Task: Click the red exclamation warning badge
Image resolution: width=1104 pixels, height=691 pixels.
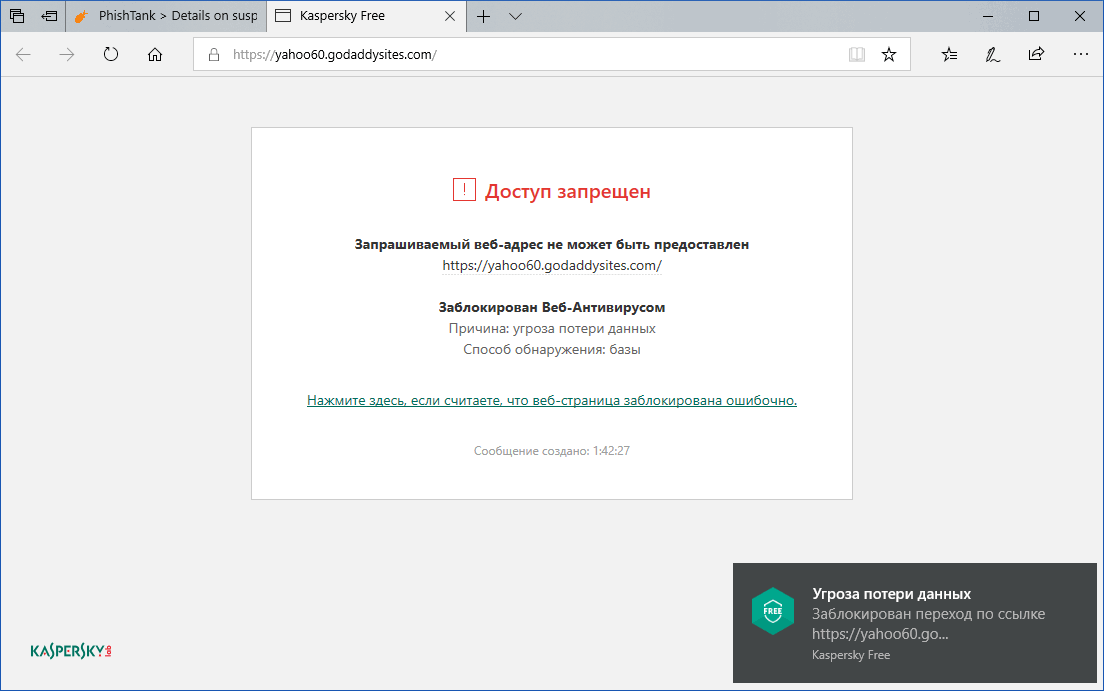Action: coord(463,189)
